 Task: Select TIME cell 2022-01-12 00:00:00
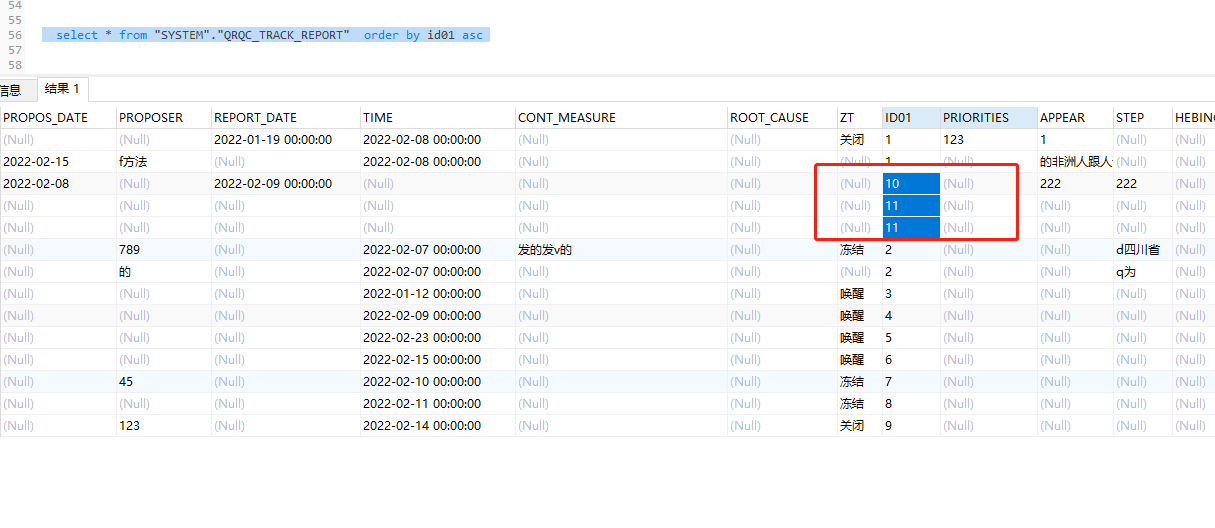pyautogui.click(x=437, y=293)
